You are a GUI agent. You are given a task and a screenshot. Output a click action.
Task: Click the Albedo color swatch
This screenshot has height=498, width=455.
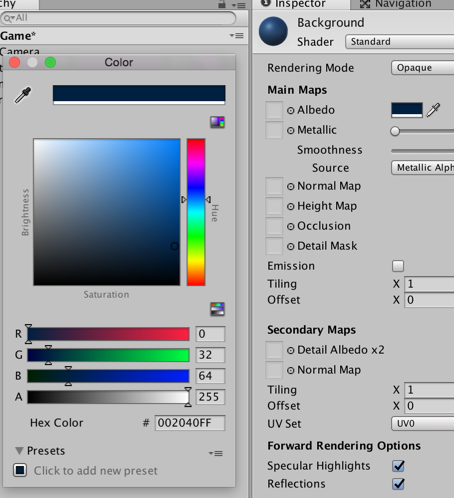[407, 110]
